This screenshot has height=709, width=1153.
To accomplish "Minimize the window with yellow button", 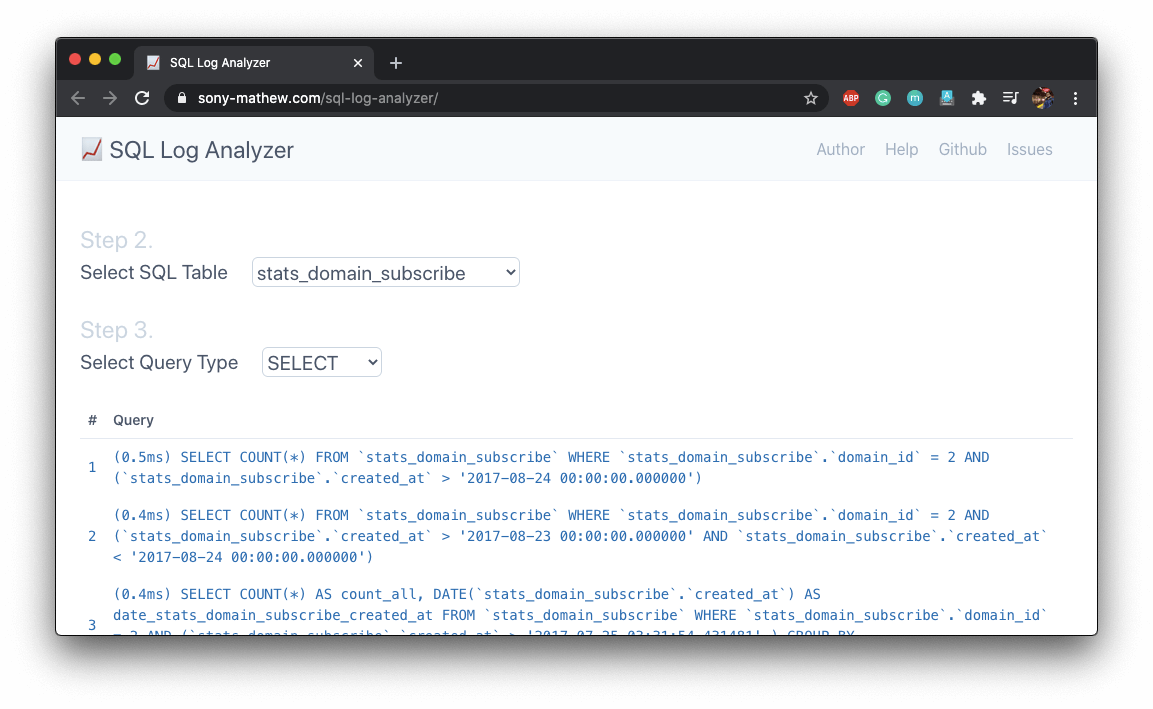I will [x=95, y=60].
